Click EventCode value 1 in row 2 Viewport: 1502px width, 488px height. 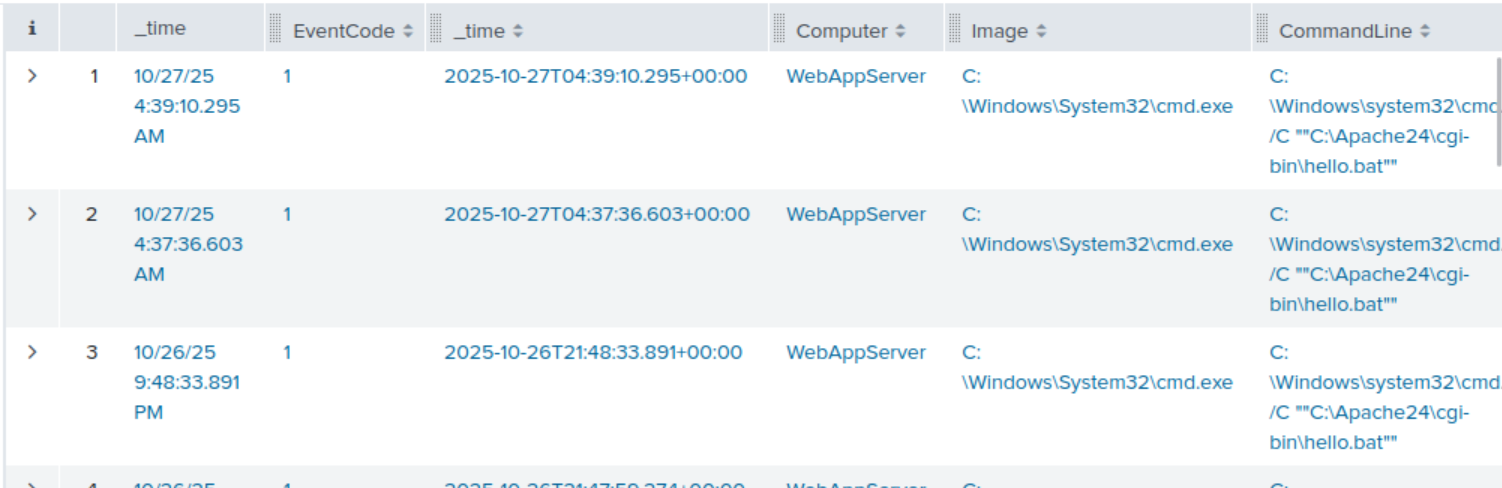click(x=287, y=214)
